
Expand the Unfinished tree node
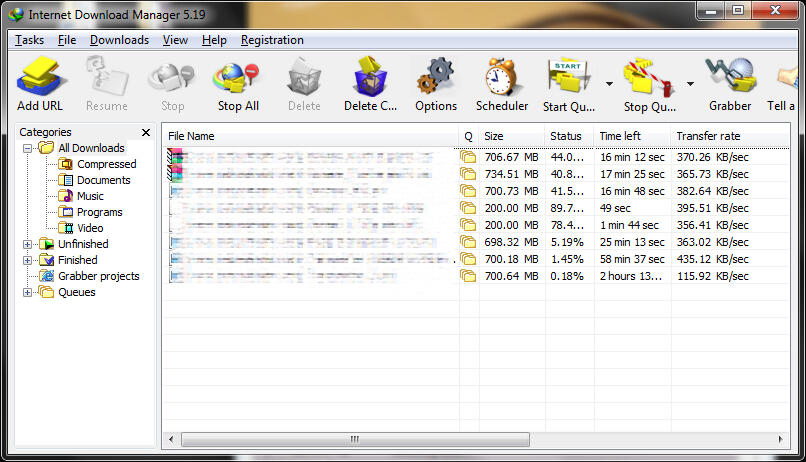(x=28, y=245)
